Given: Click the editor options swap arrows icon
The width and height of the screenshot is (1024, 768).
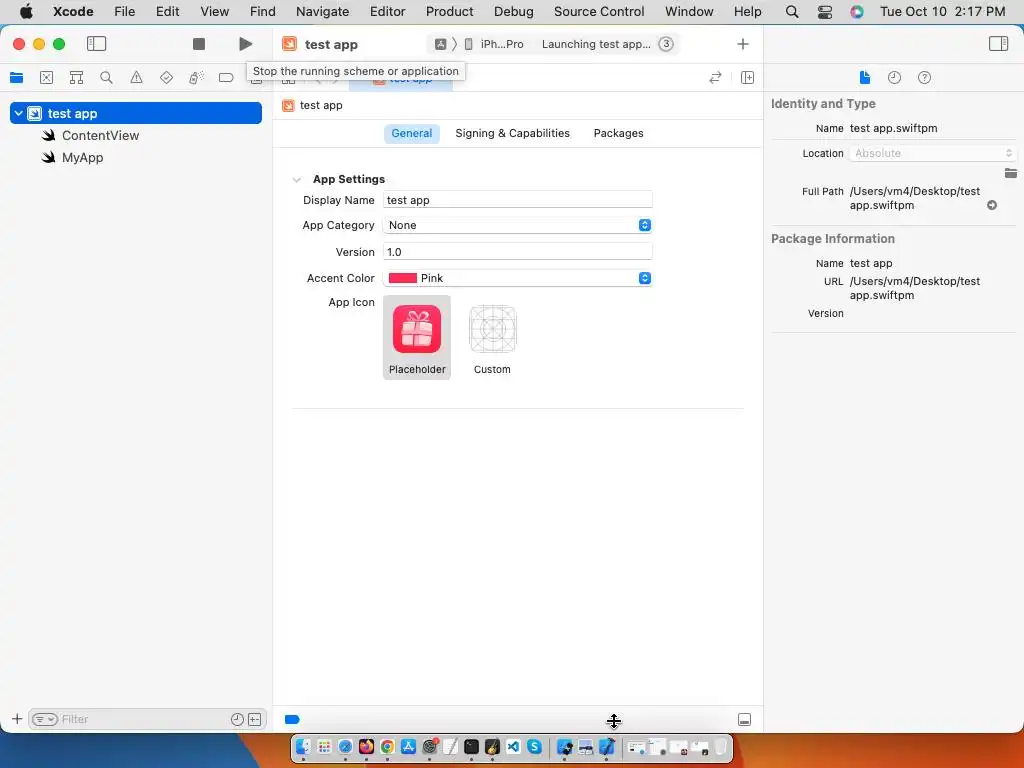Looking at the screenshot, I should pyautogui.click(x=715, y=78).
